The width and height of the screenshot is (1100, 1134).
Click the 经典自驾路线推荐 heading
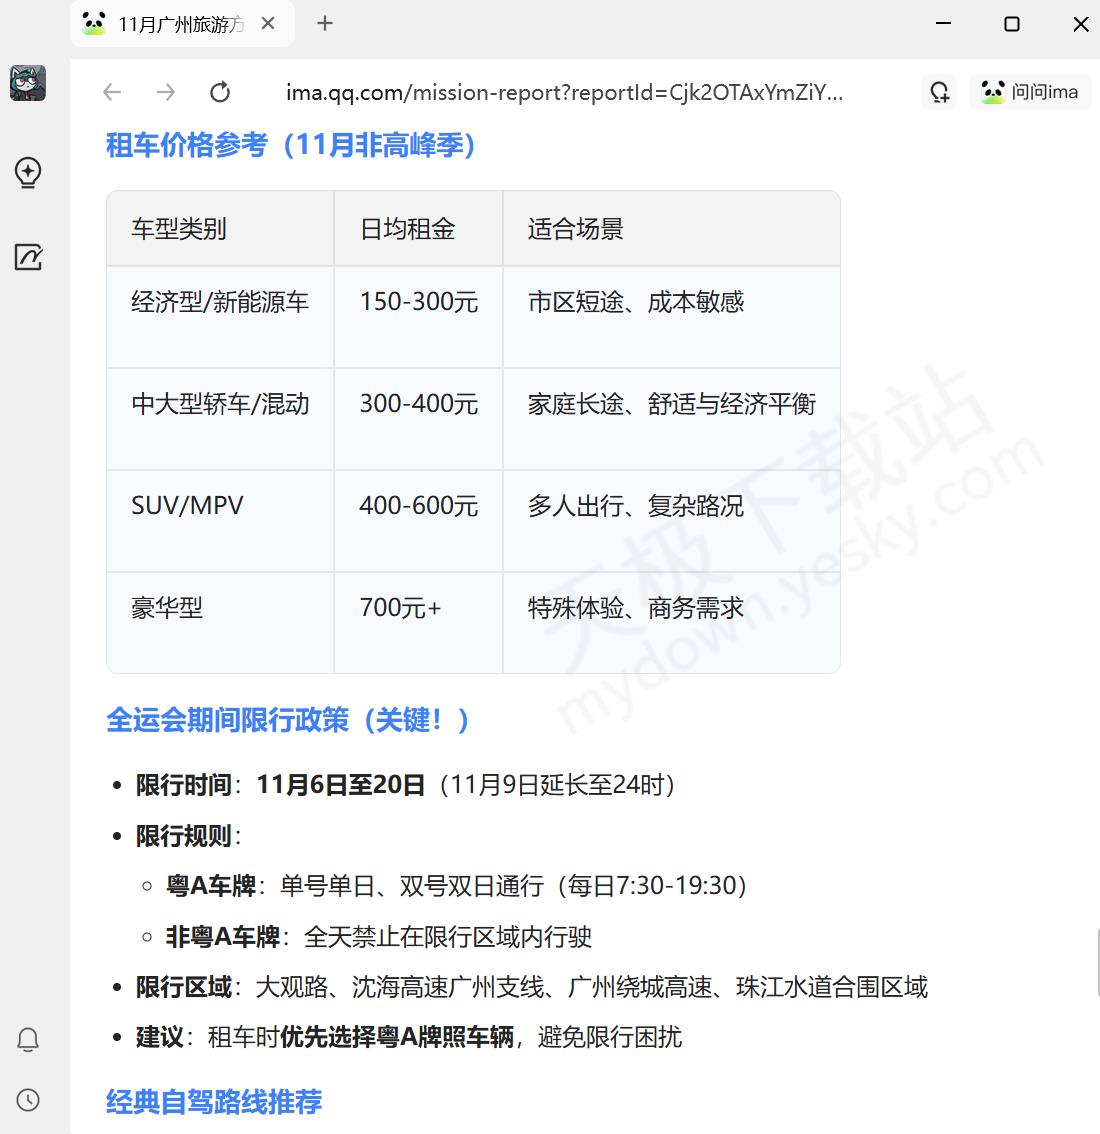(x=214, y=1102)
